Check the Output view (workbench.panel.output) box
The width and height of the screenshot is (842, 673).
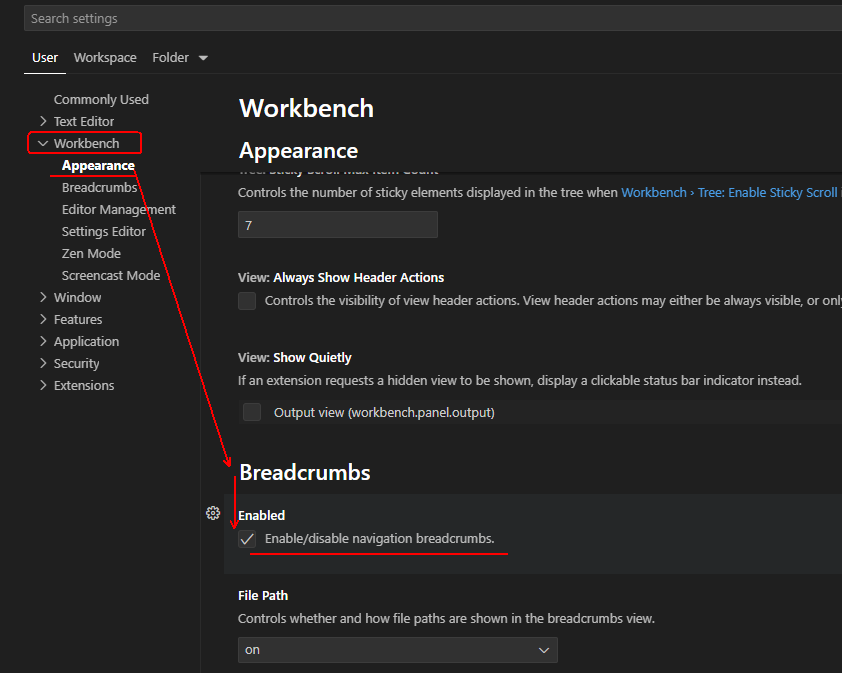[x=252, y=412]
